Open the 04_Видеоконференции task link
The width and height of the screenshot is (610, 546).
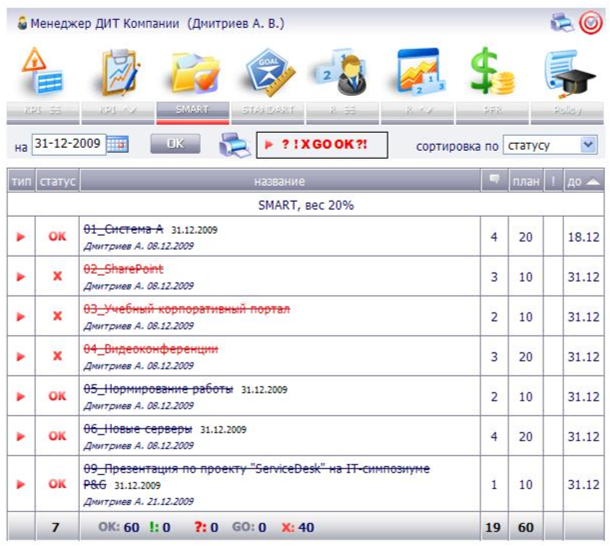(x=151, y=349)
